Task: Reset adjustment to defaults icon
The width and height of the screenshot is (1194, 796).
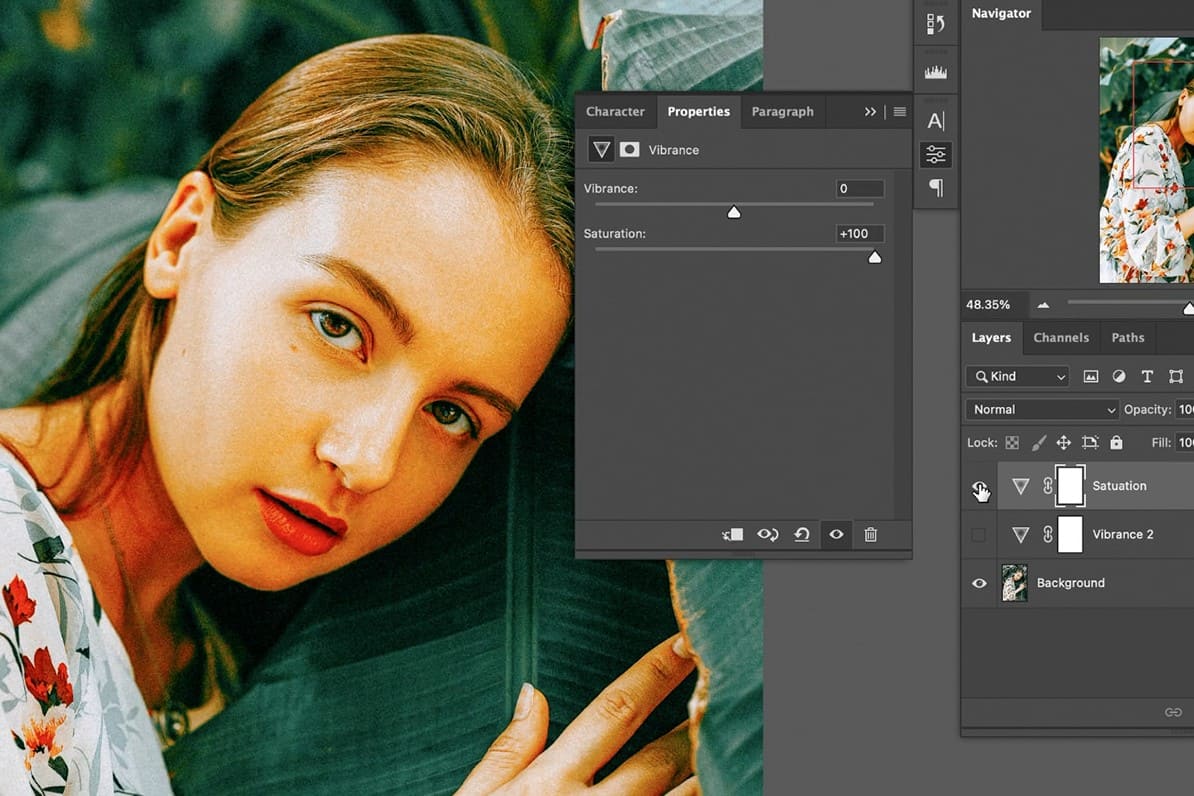Action: [801, 535]
